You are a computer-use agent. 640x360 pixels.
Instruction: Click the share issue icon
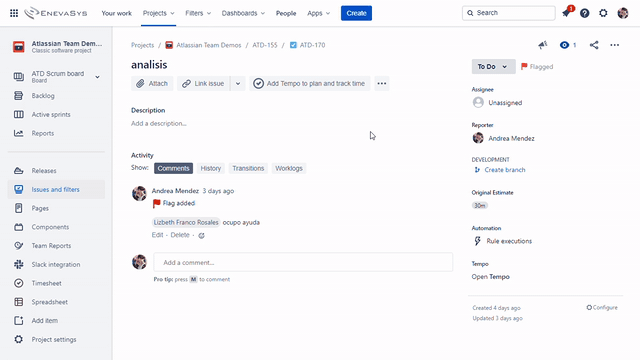[594, 45]
